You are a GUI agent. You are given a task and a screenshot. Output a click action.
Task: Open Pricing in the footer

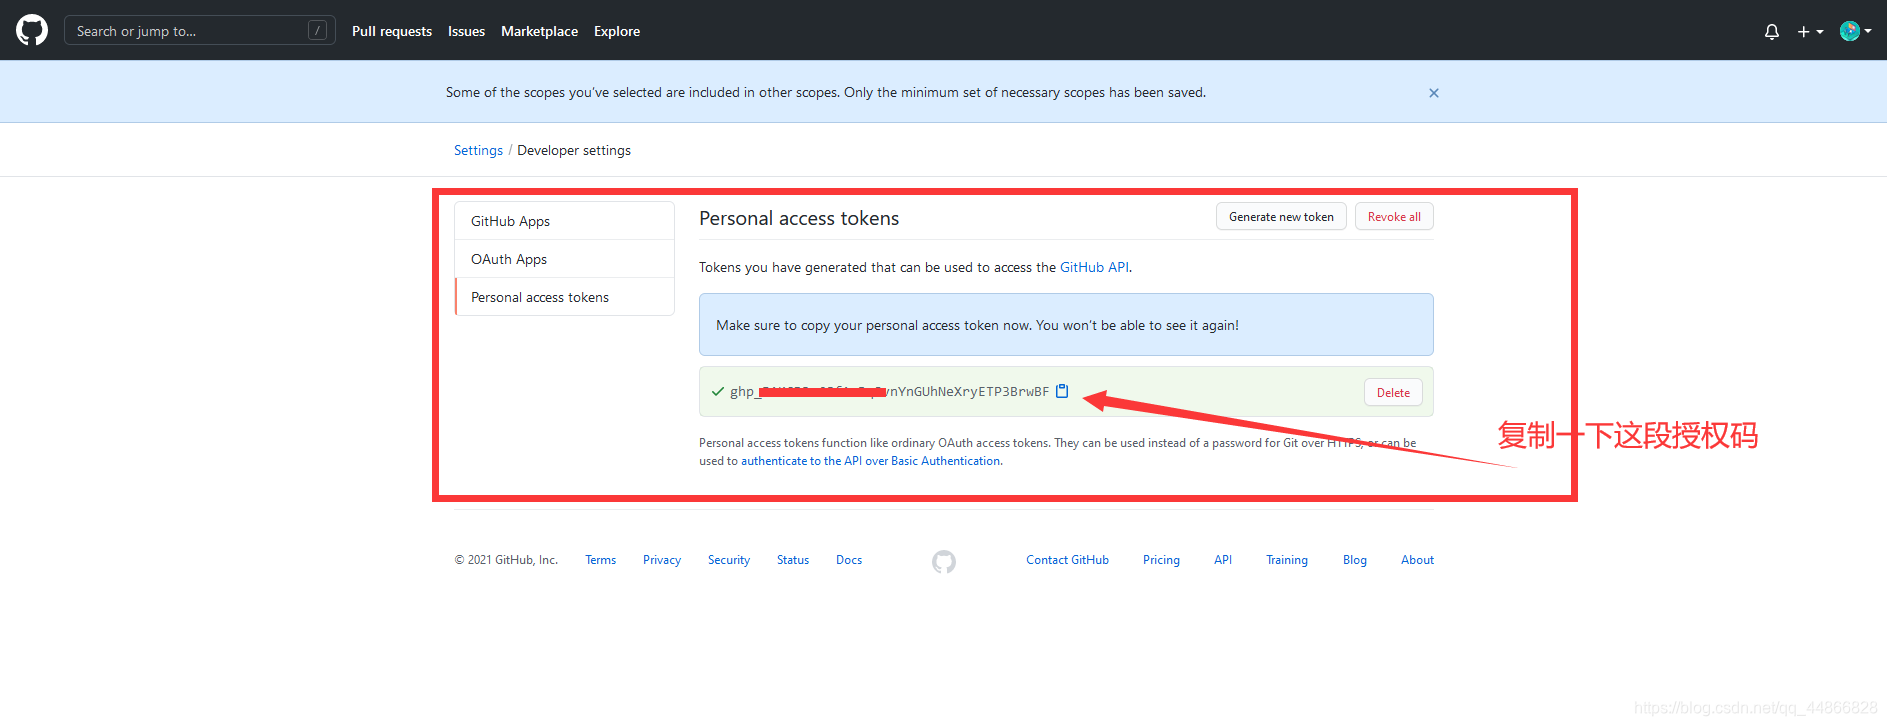[1161, 560]
